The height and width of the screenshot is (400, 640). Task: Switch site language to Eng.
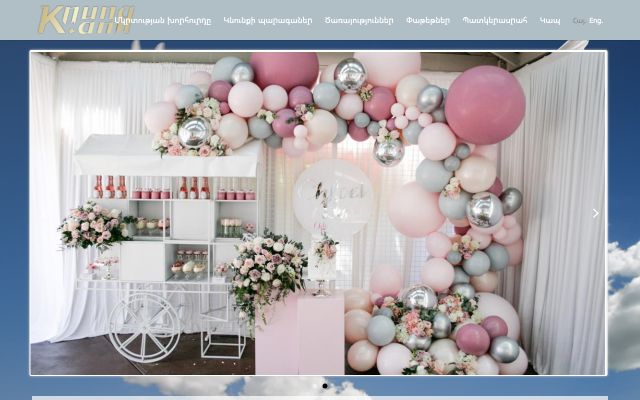pos(596,20)
